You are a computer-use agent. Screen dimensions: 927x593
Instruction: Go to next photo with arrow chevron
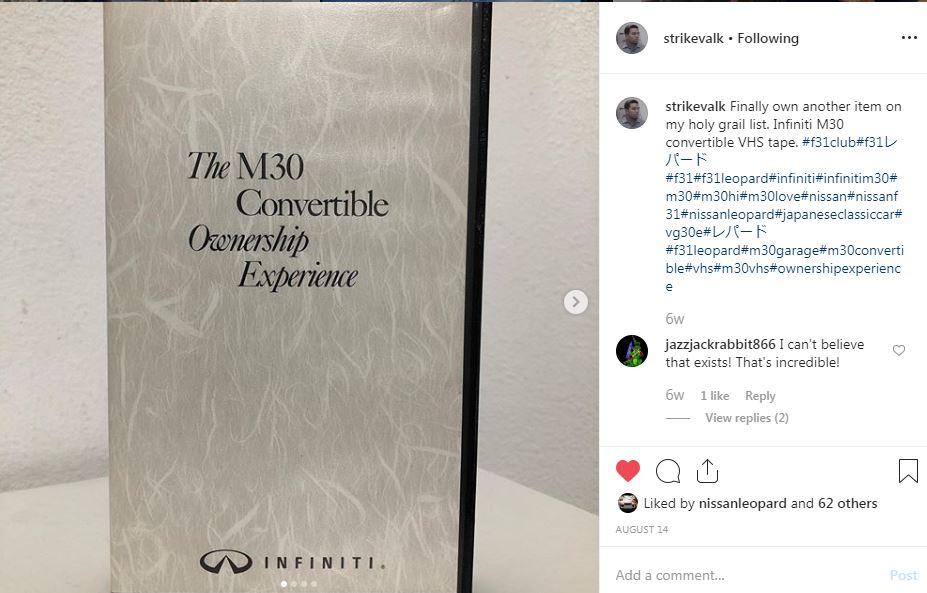(576, 302)
